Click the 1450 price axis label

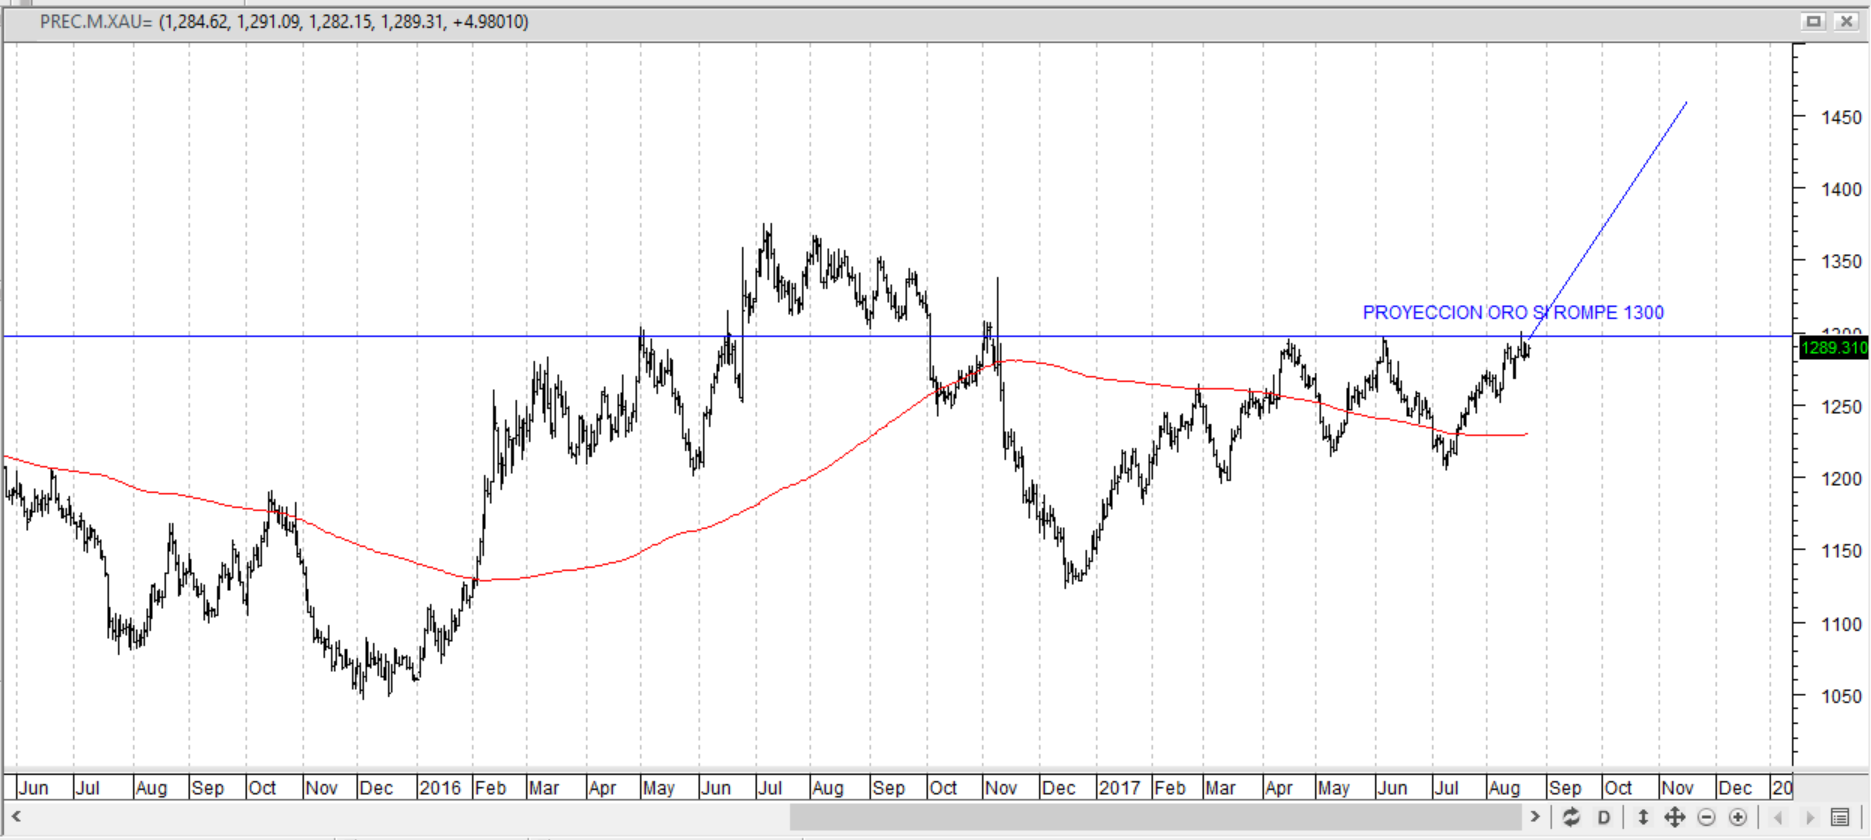click(x=1842, y=117)
